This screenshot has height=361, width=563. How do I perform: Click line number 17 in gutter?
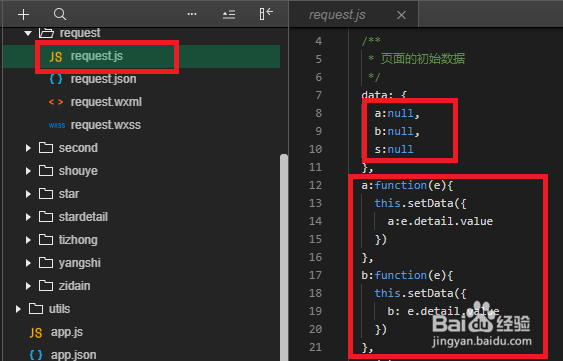pyautogui.click(x=315, y=275)
